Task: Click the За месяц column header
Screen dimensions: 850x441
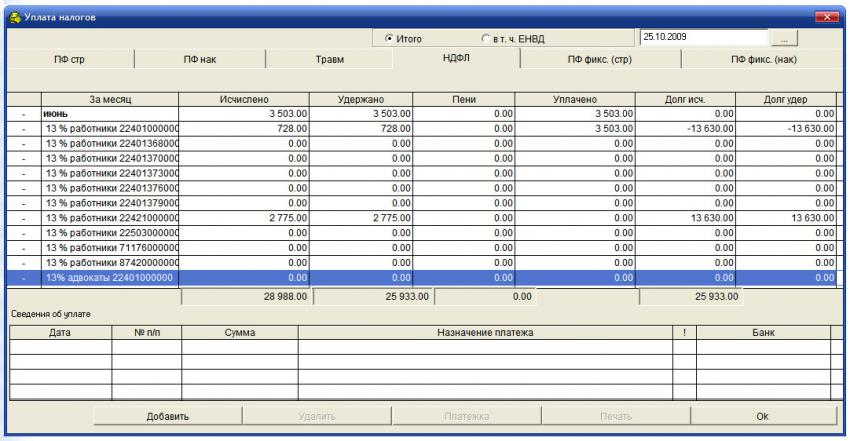Action: 108,100
